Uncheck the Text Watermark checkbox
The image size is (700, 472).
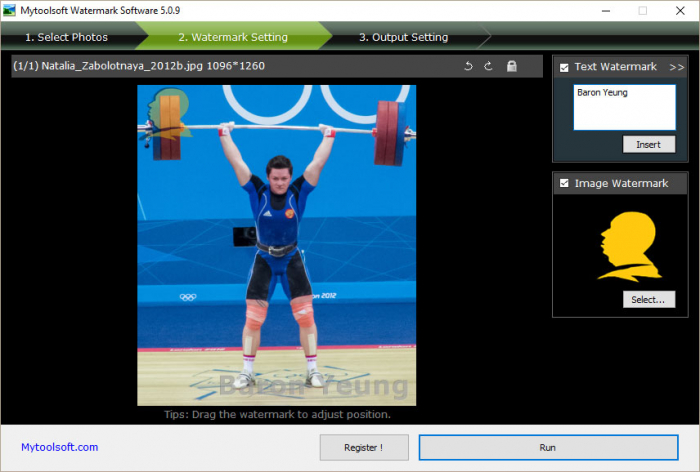[564, 67]
